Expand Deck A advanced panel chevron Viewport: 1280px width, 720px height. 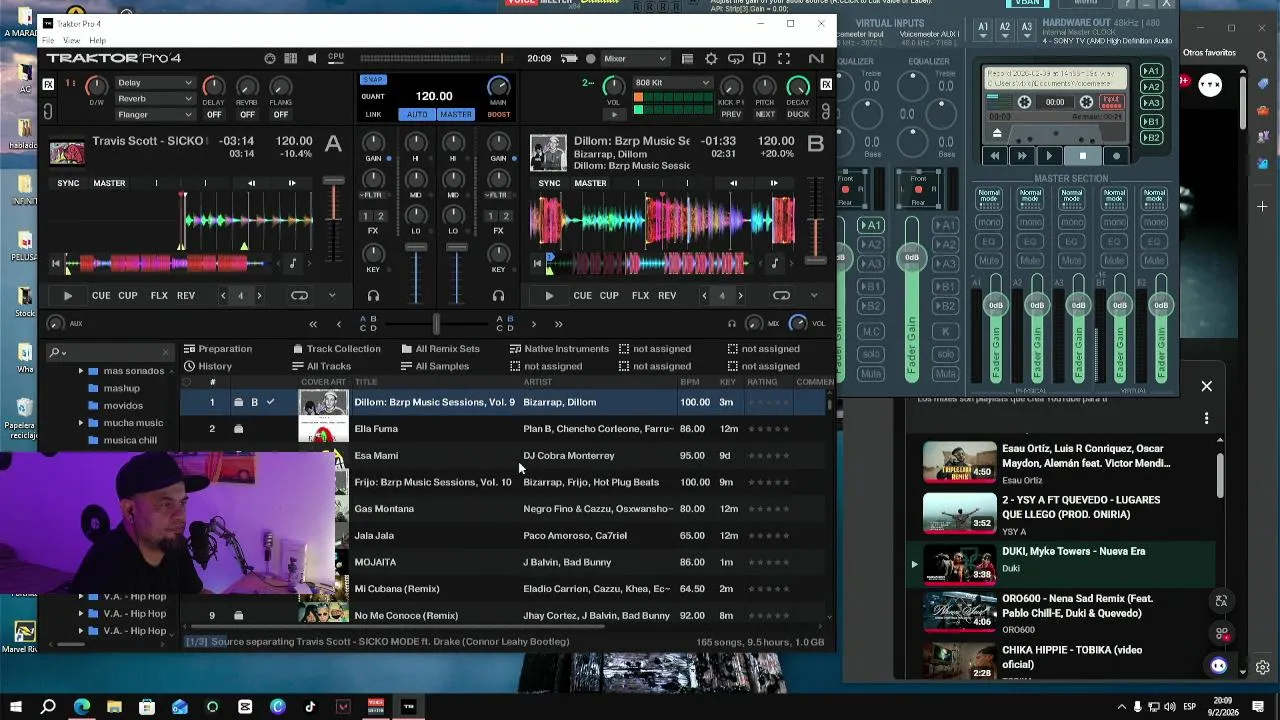332,296
